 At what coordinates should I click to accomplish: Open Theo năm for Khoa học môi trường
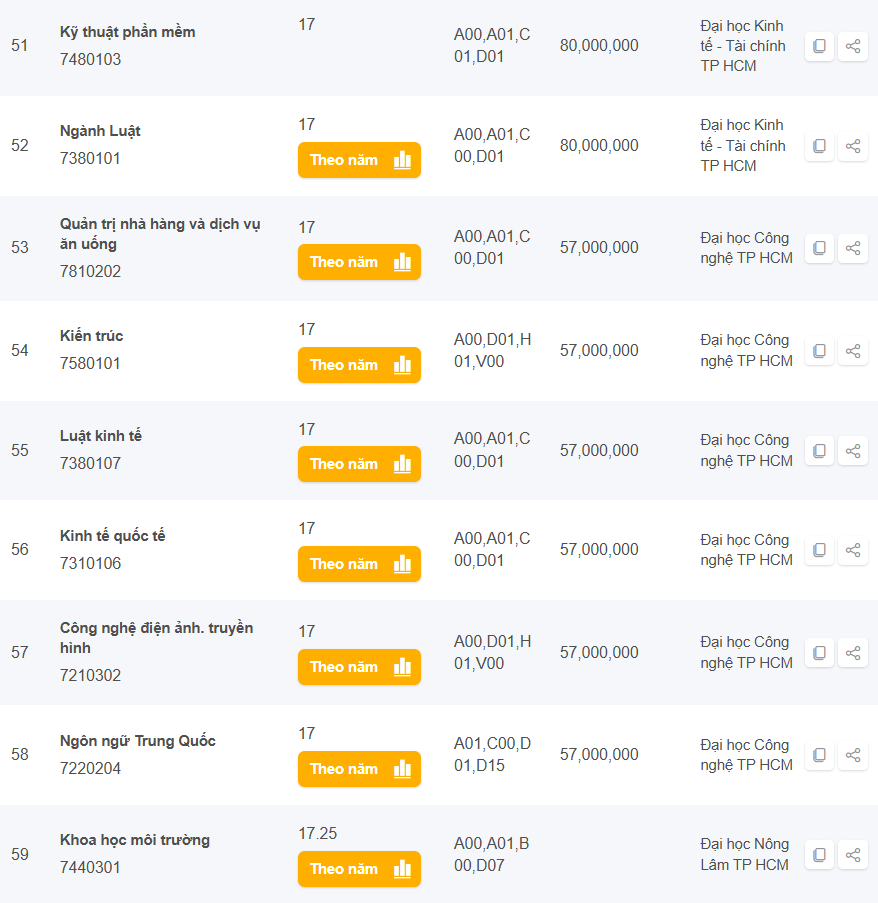359,869
